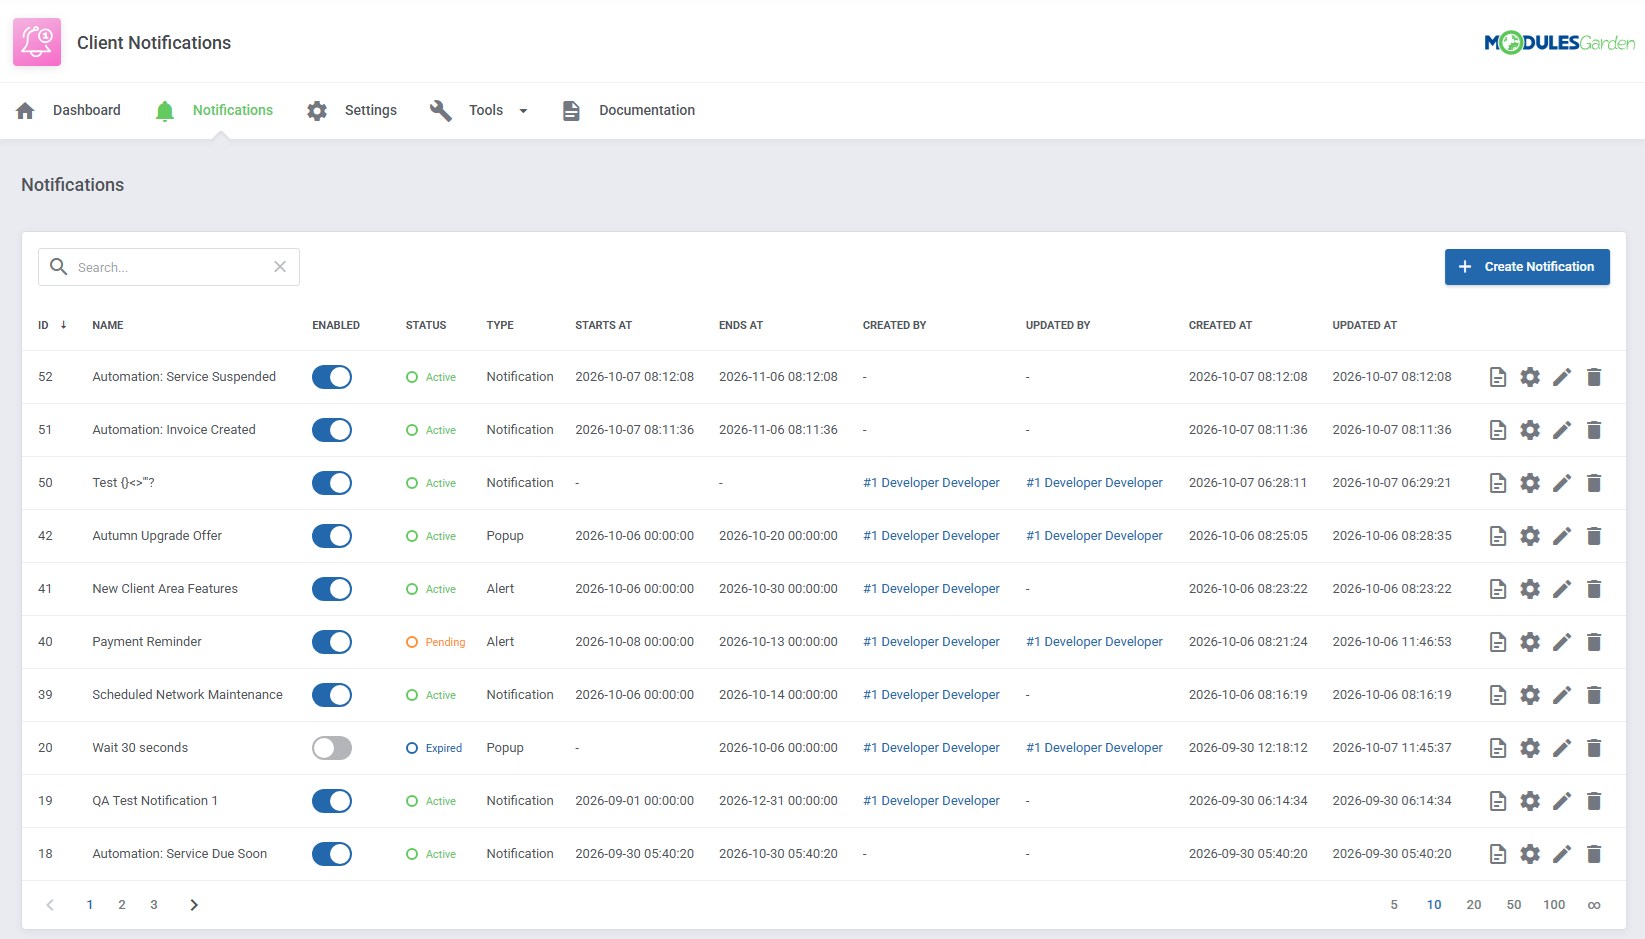Viewport: 1645px width, 939px height.
Task: Jump to page 3 of notifications
Action: 154,905
